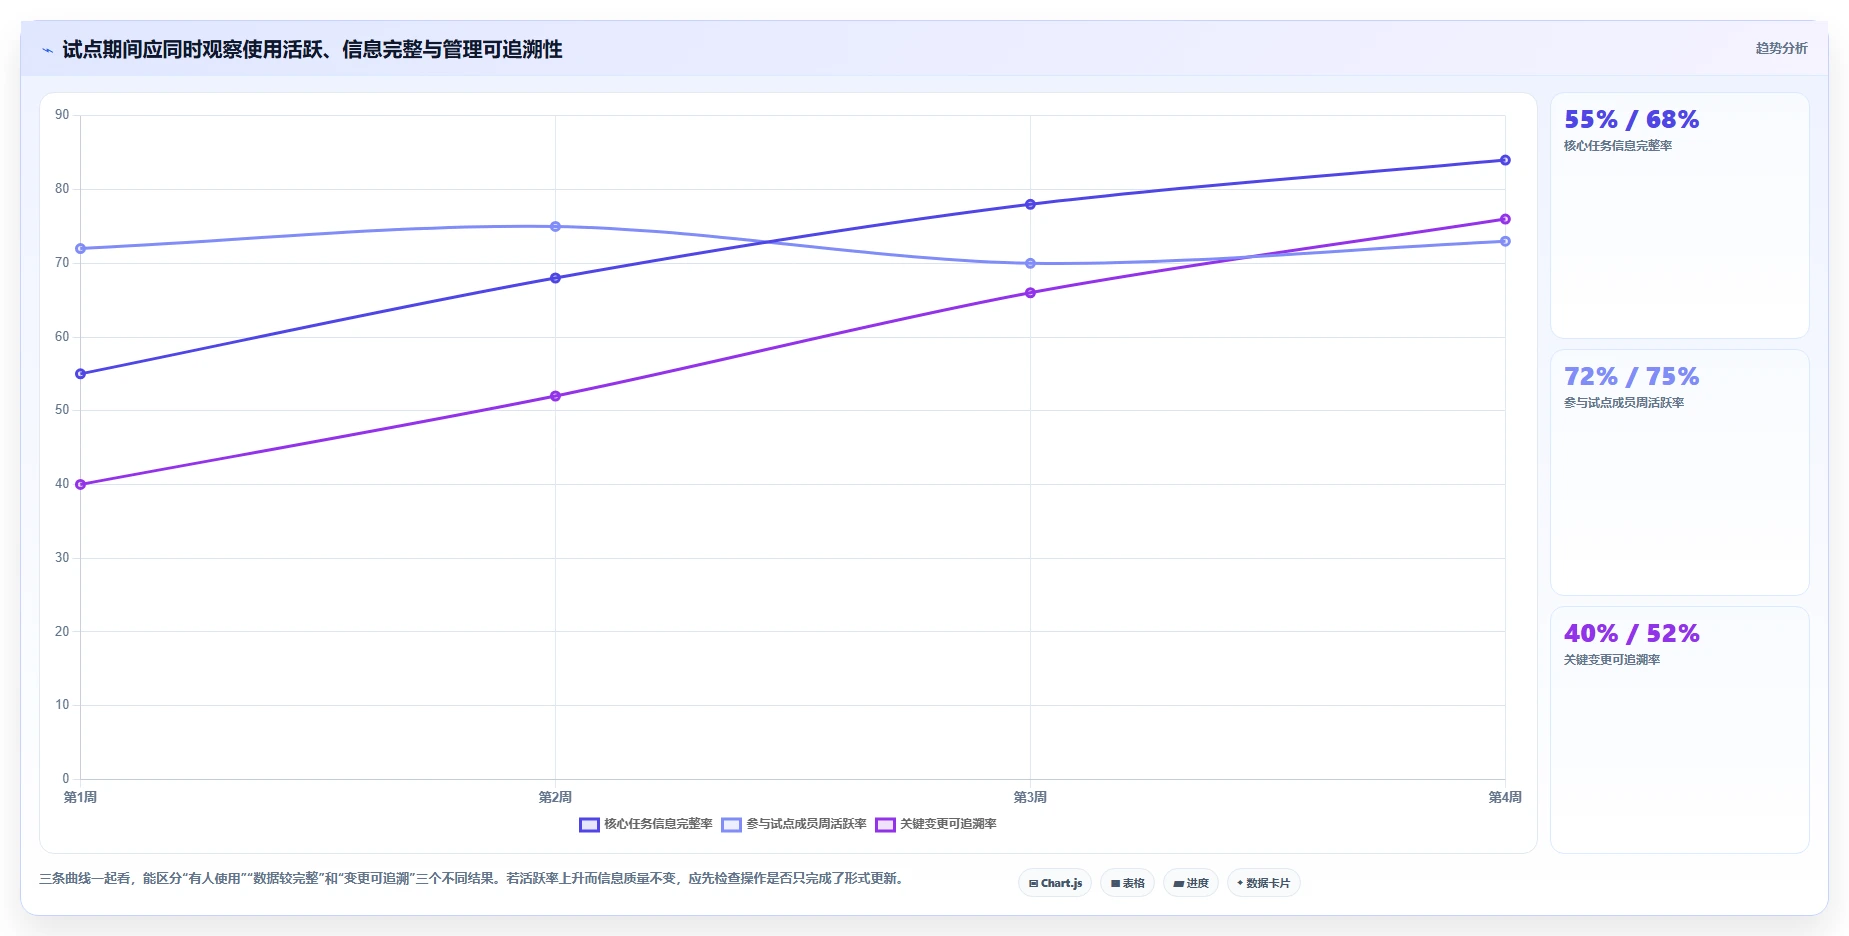Click the 表格 tag
The height and width of the screenshot is (936, 1849).
(x=1127, y=883)
